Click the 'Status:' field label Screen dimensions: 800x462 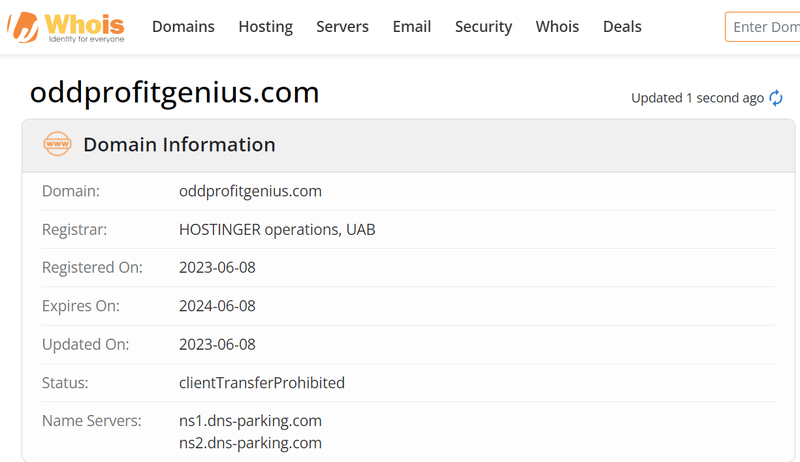(65, 382)
